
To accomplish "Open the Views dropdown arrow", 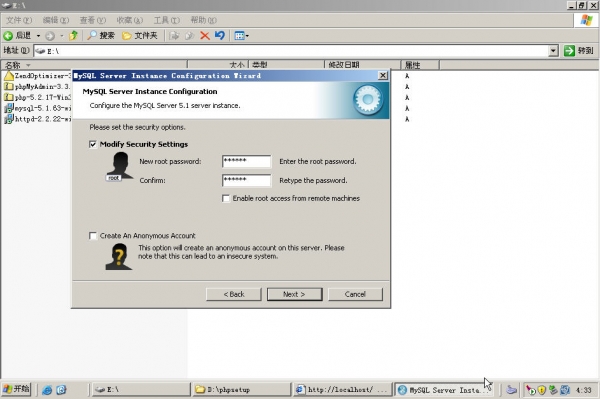I will click(247, 36).
